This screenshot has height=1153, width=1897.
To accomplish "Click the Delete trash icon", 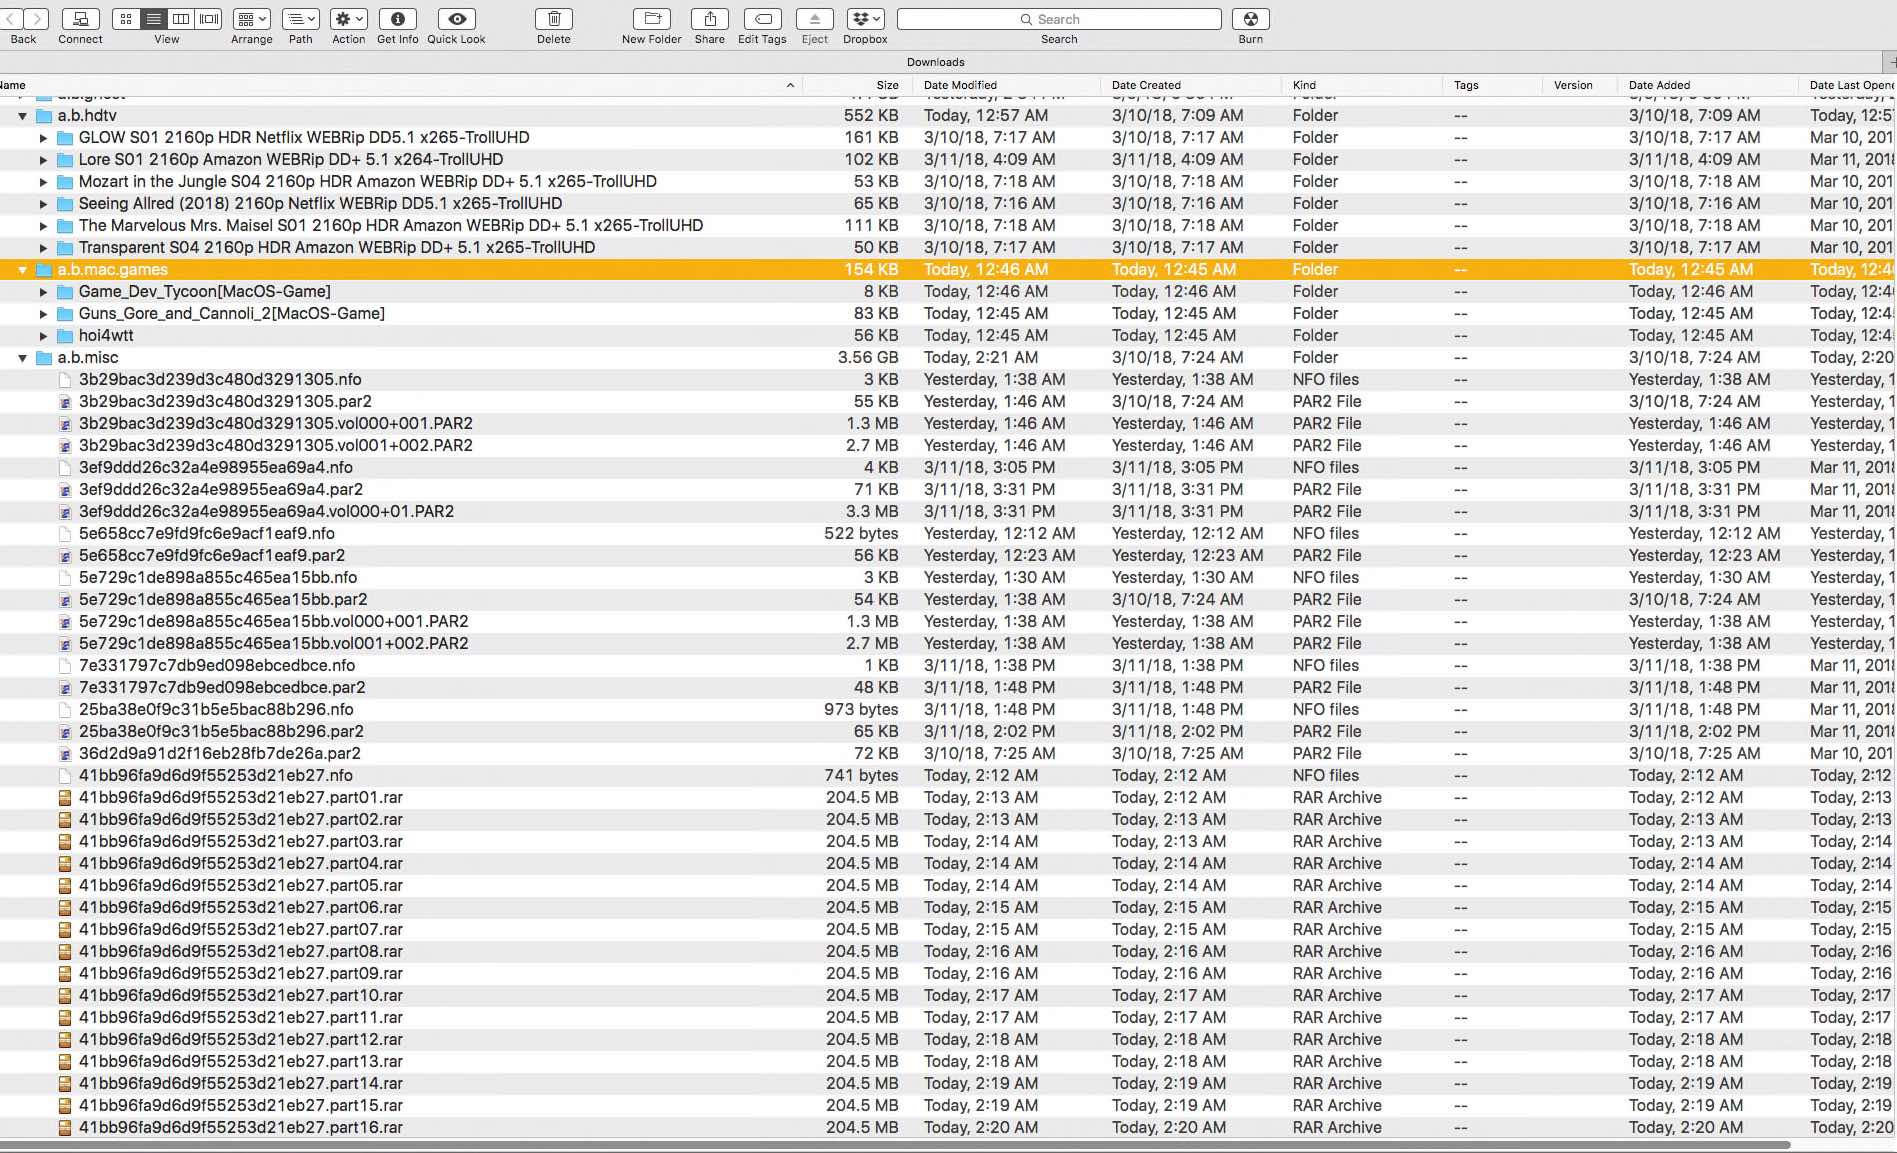I will [553, 19].
